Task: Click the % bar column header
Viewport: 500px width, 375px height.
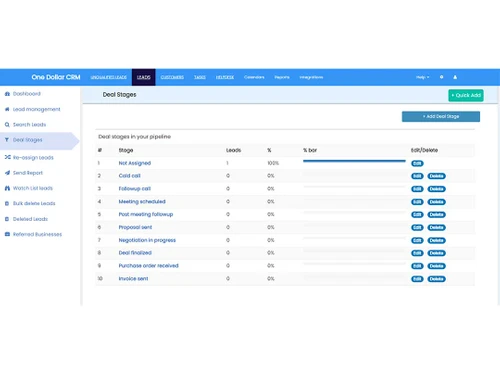Action: tap(310, 150)
